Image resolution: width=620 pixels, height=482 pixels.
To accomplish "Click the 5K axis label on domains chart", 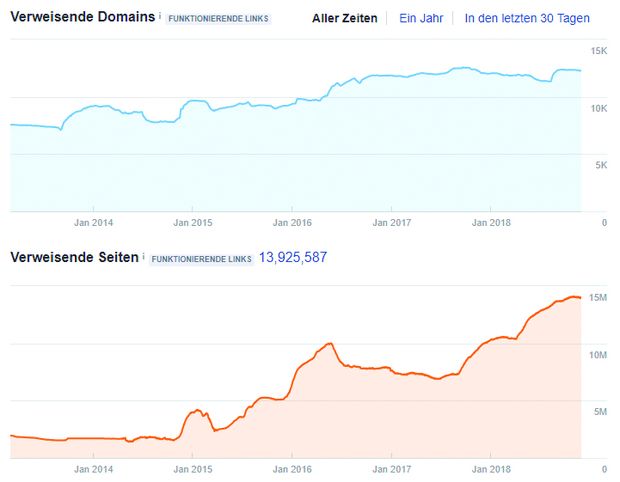I will (601, 165).
